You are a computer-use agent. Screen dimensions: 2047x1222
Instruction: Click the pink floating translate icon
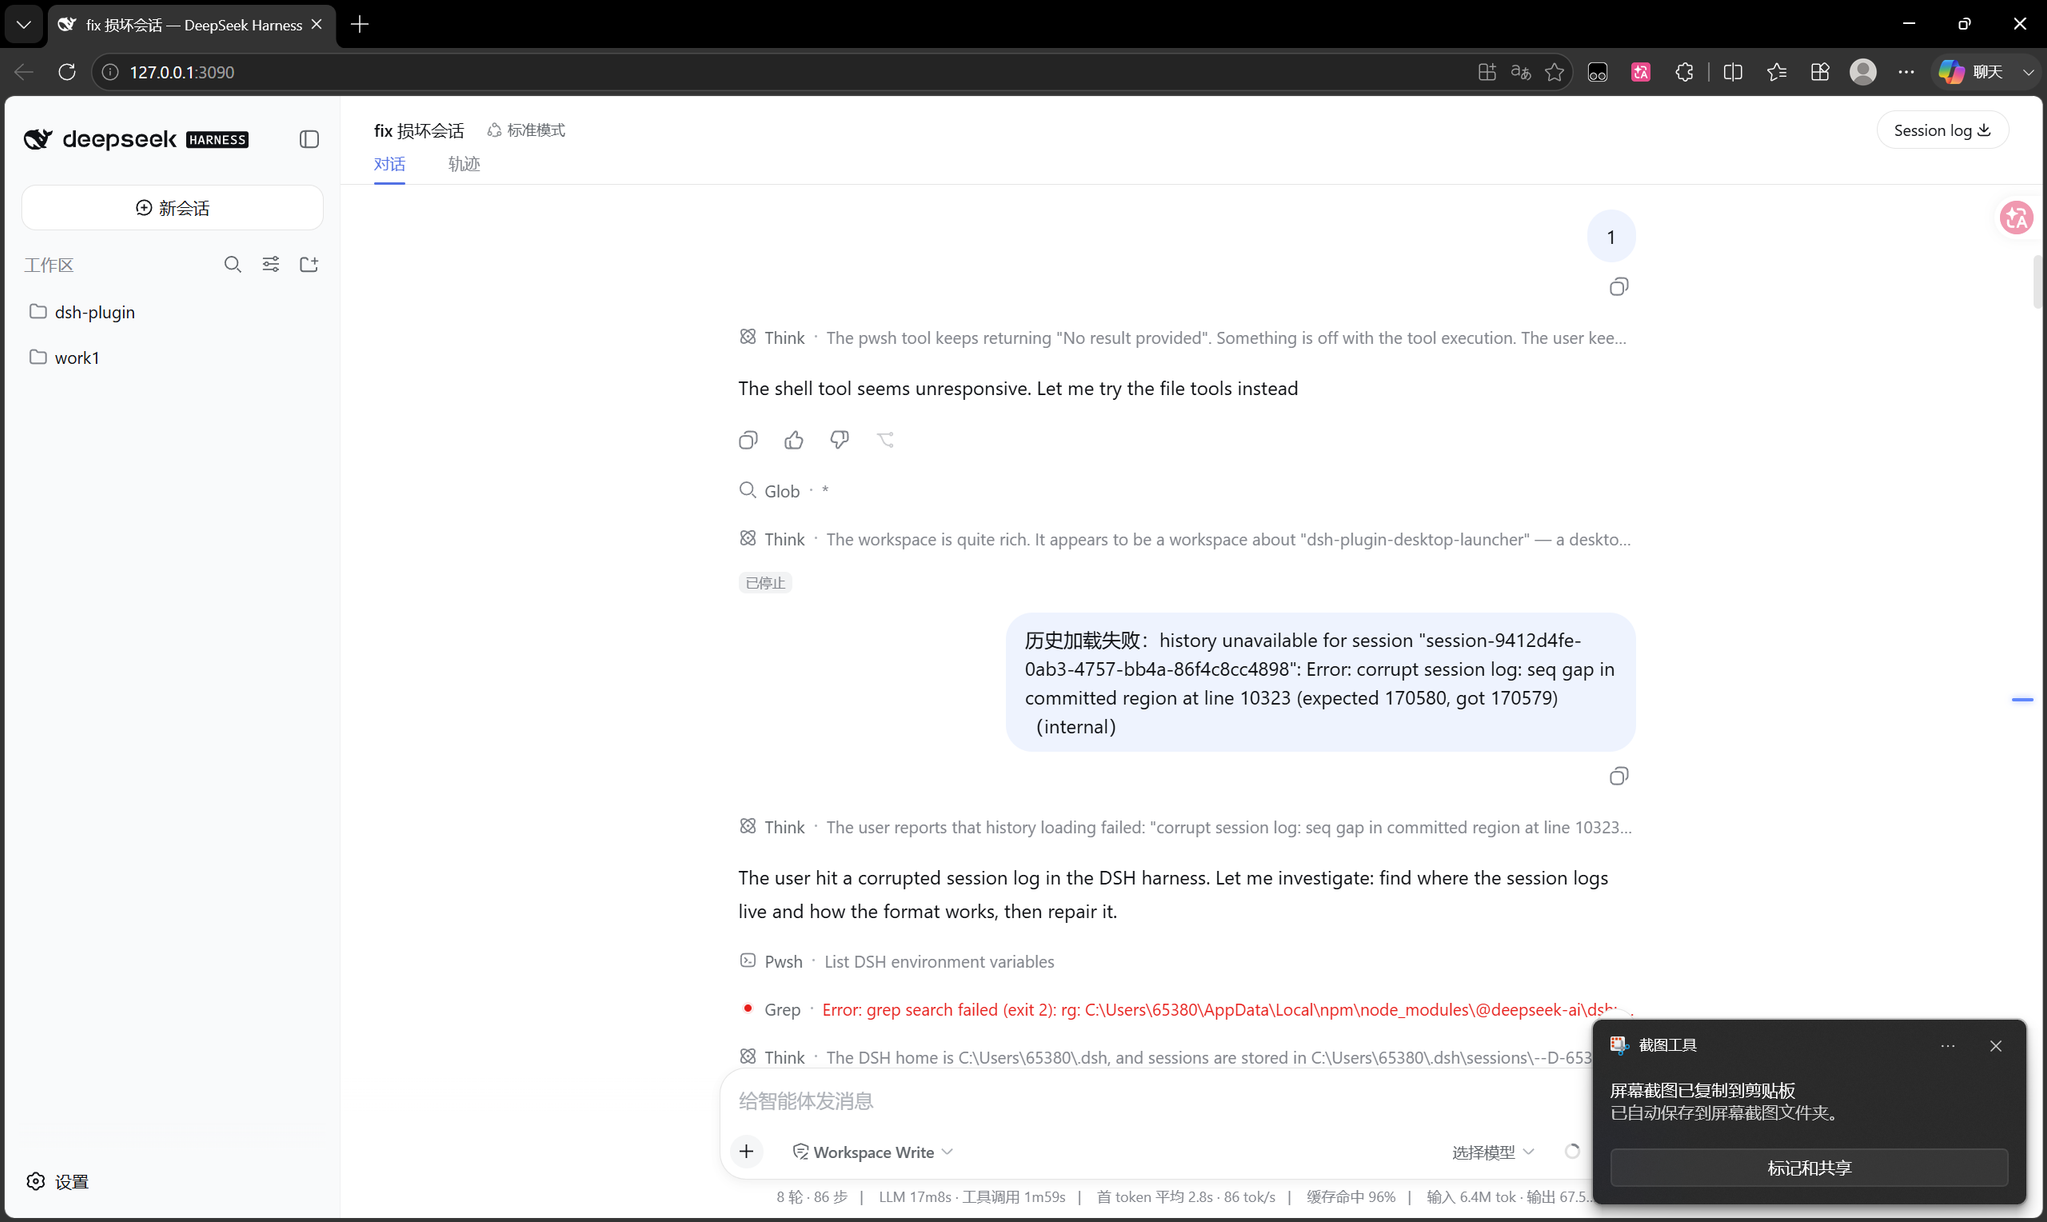coord(2016,217)
